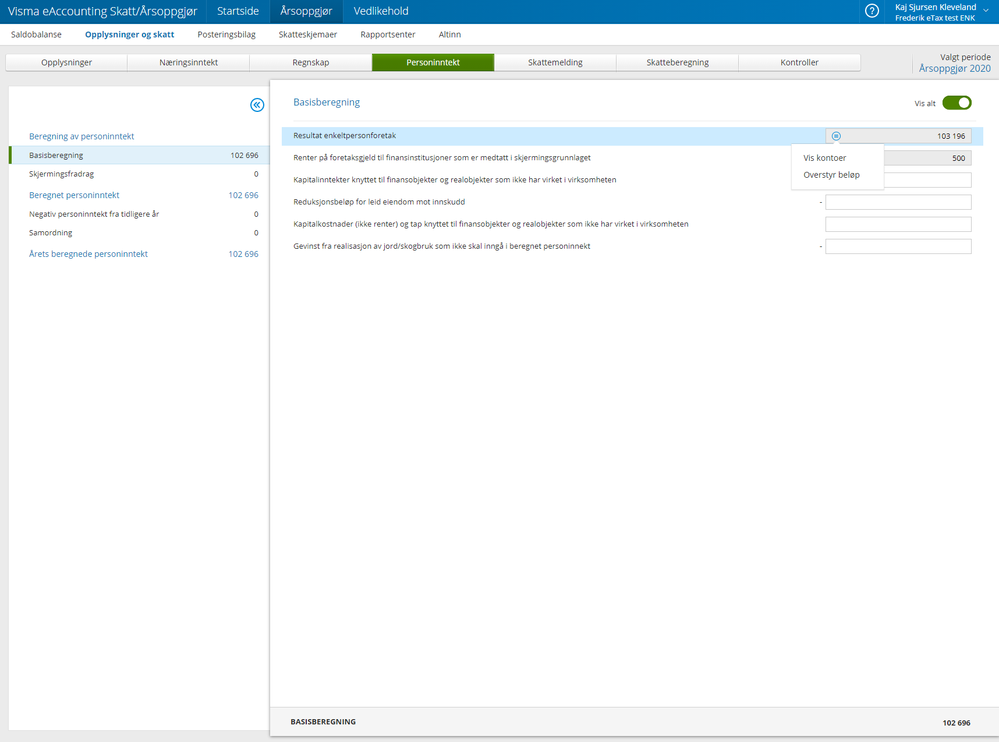Choose Overstyr beløp in the popup menu
The image size is (999, 742).
coord(831,175)
